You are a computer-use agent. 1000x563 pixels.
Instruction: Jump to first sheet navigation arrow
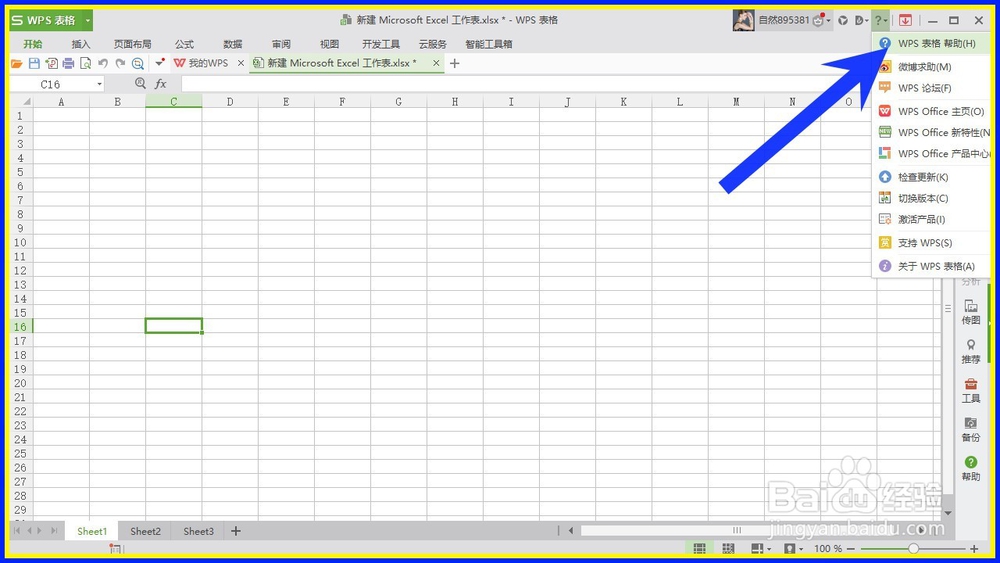click(17, 530)
